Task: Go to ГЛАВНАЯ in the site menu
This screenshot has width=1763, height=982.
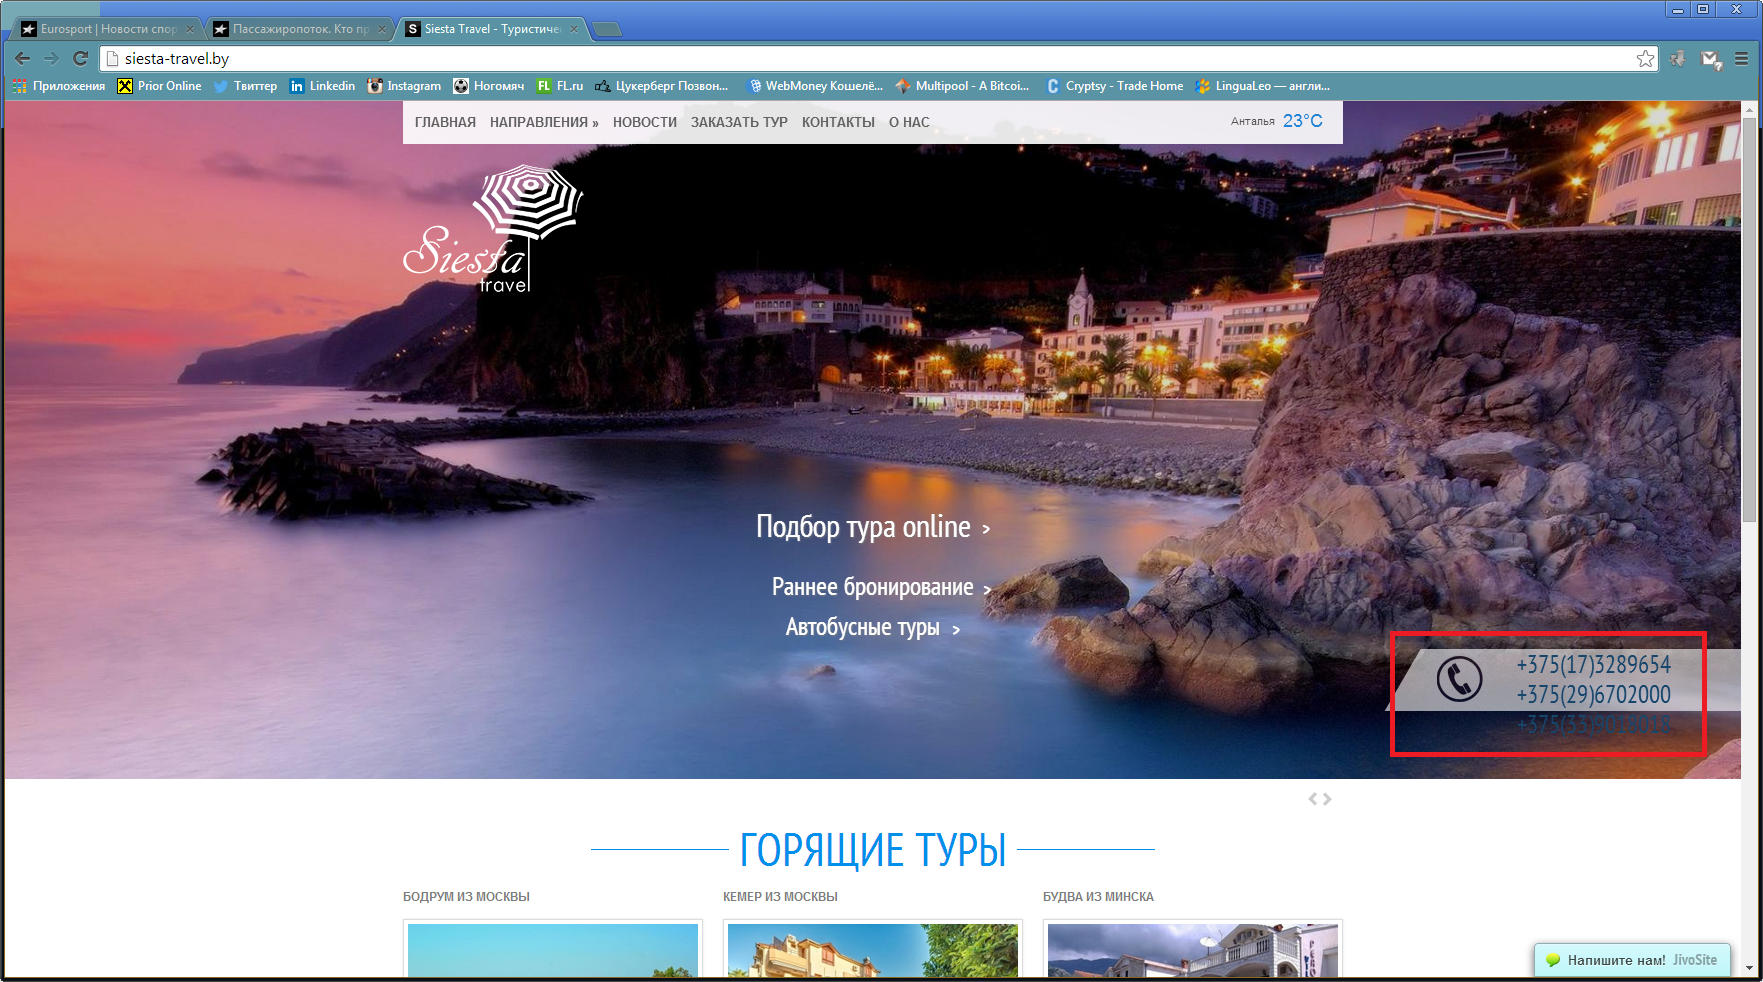Action: pos(445,122)
